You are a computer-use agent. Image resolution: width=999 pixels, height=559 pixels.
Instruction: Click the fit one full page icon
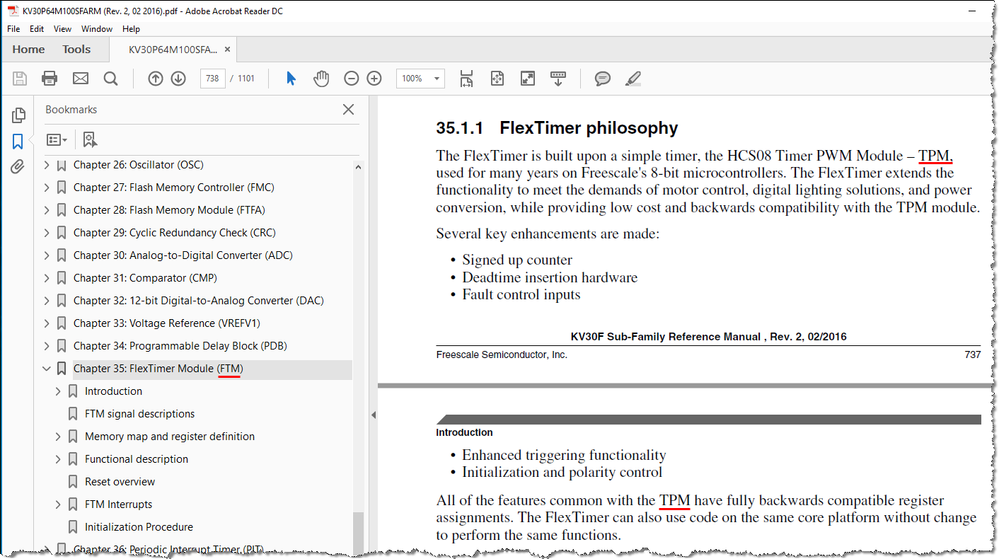(x=497, y=78)
